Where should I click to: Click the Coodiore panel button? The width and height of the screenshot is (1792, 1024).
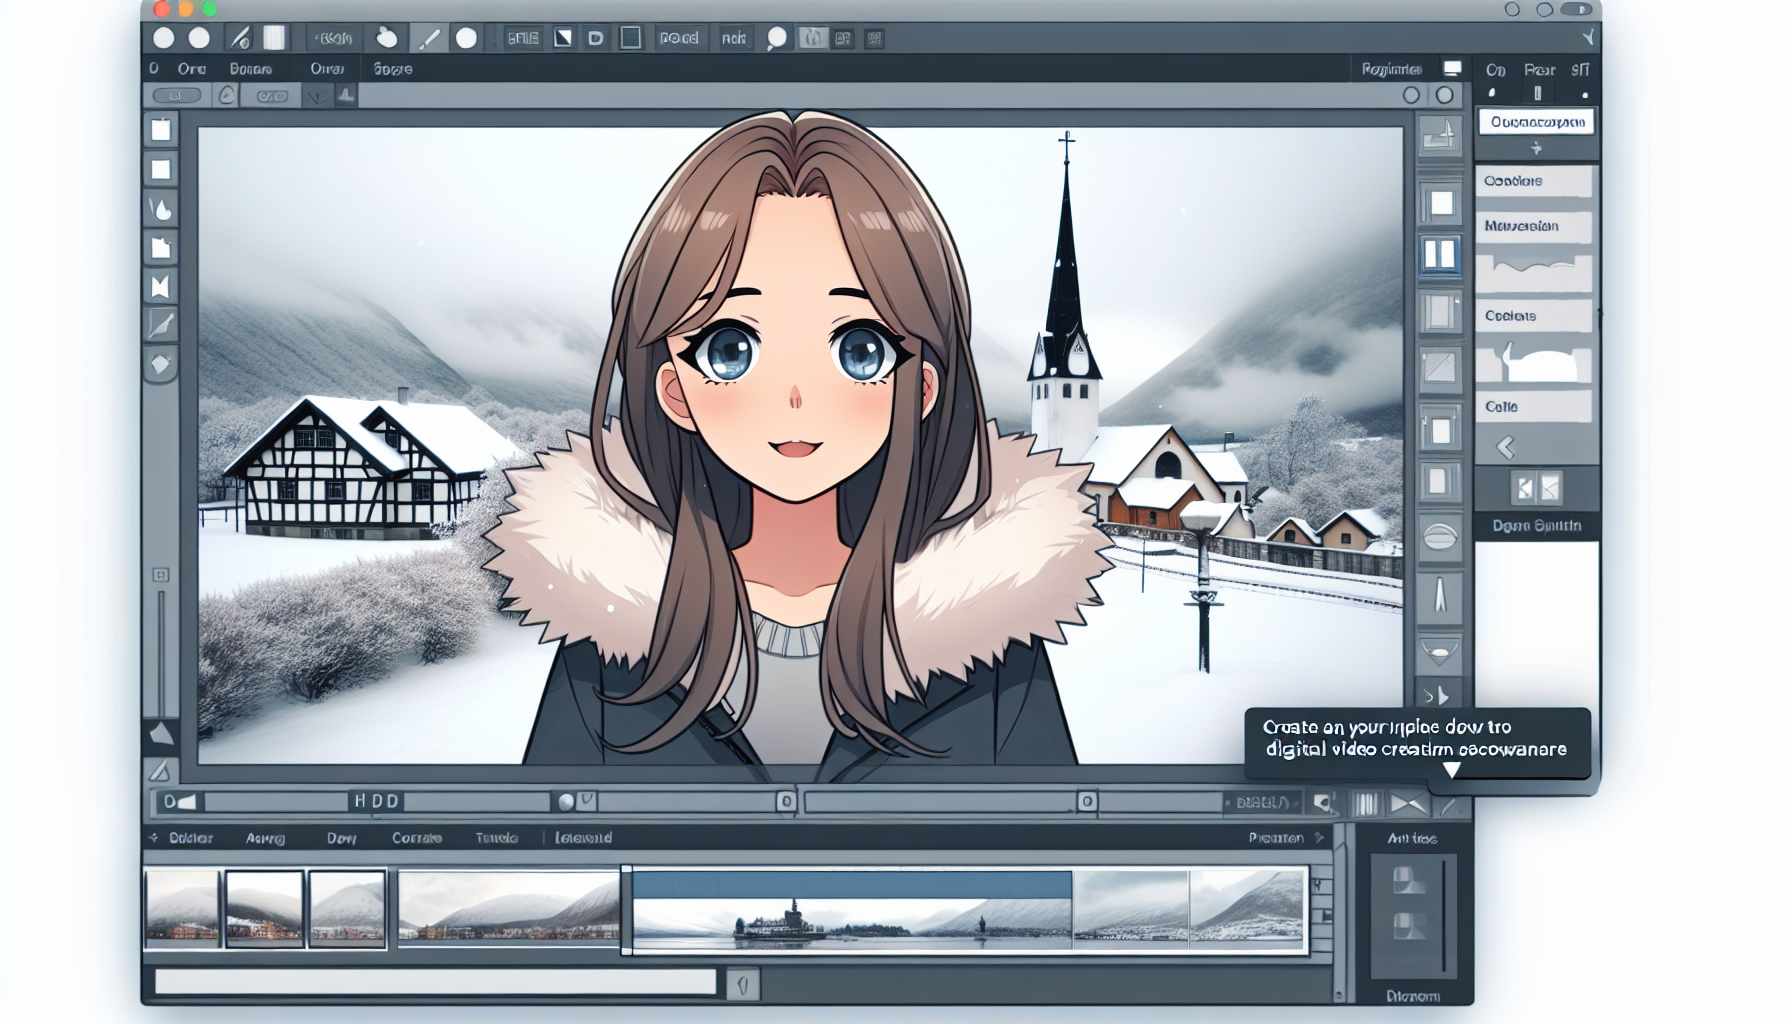(x=1532, y=181)
